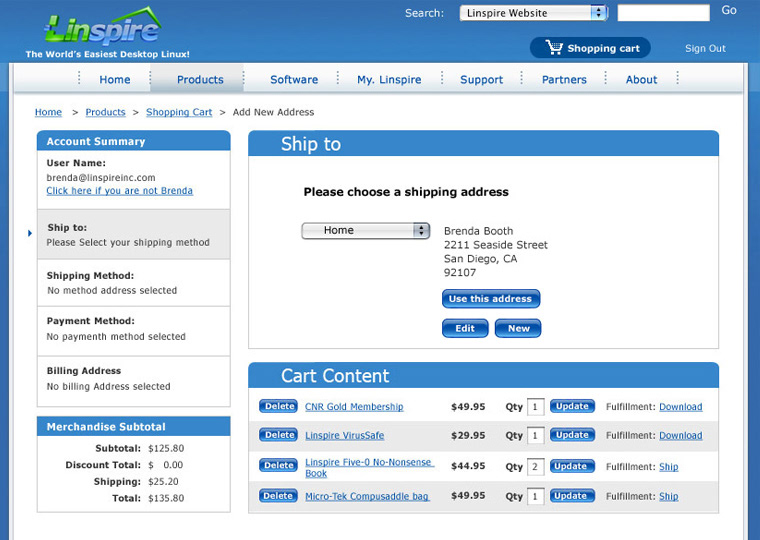Open the Home shipping address dropdown
Viewport: 760px width, 540px height.
(x=365, y=230)
